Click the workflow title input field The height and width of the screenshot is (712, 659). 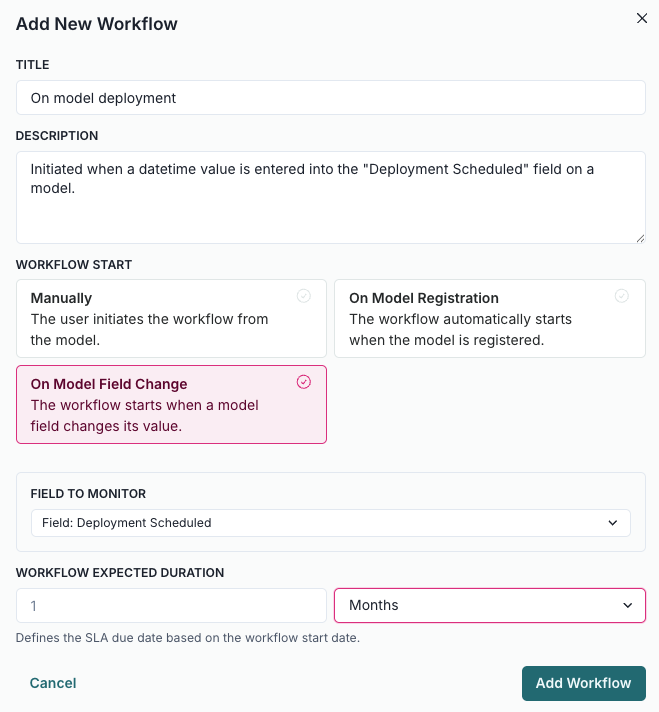[x=330, y=98]
